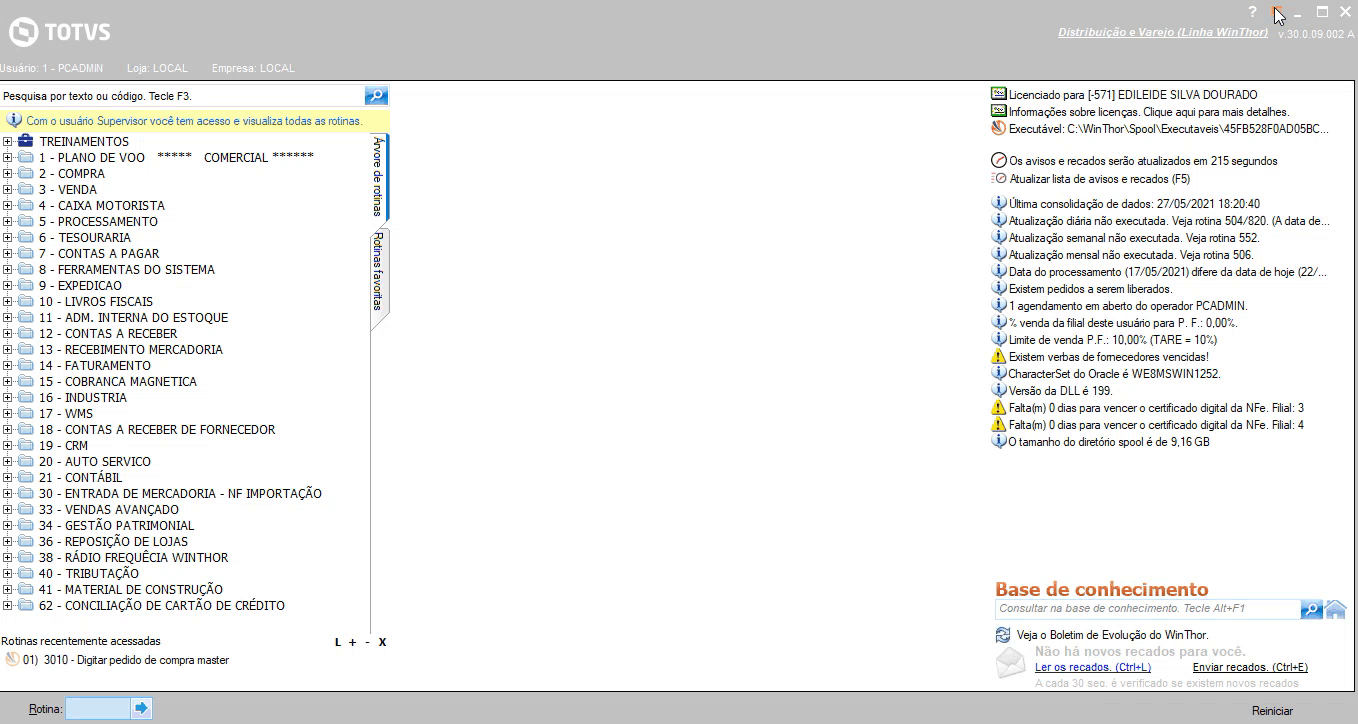The image size is (1358, 724).
Task: Select 13 - RECEBIMENTO MERCADORIA row
Action: click(x=131, y=349)
